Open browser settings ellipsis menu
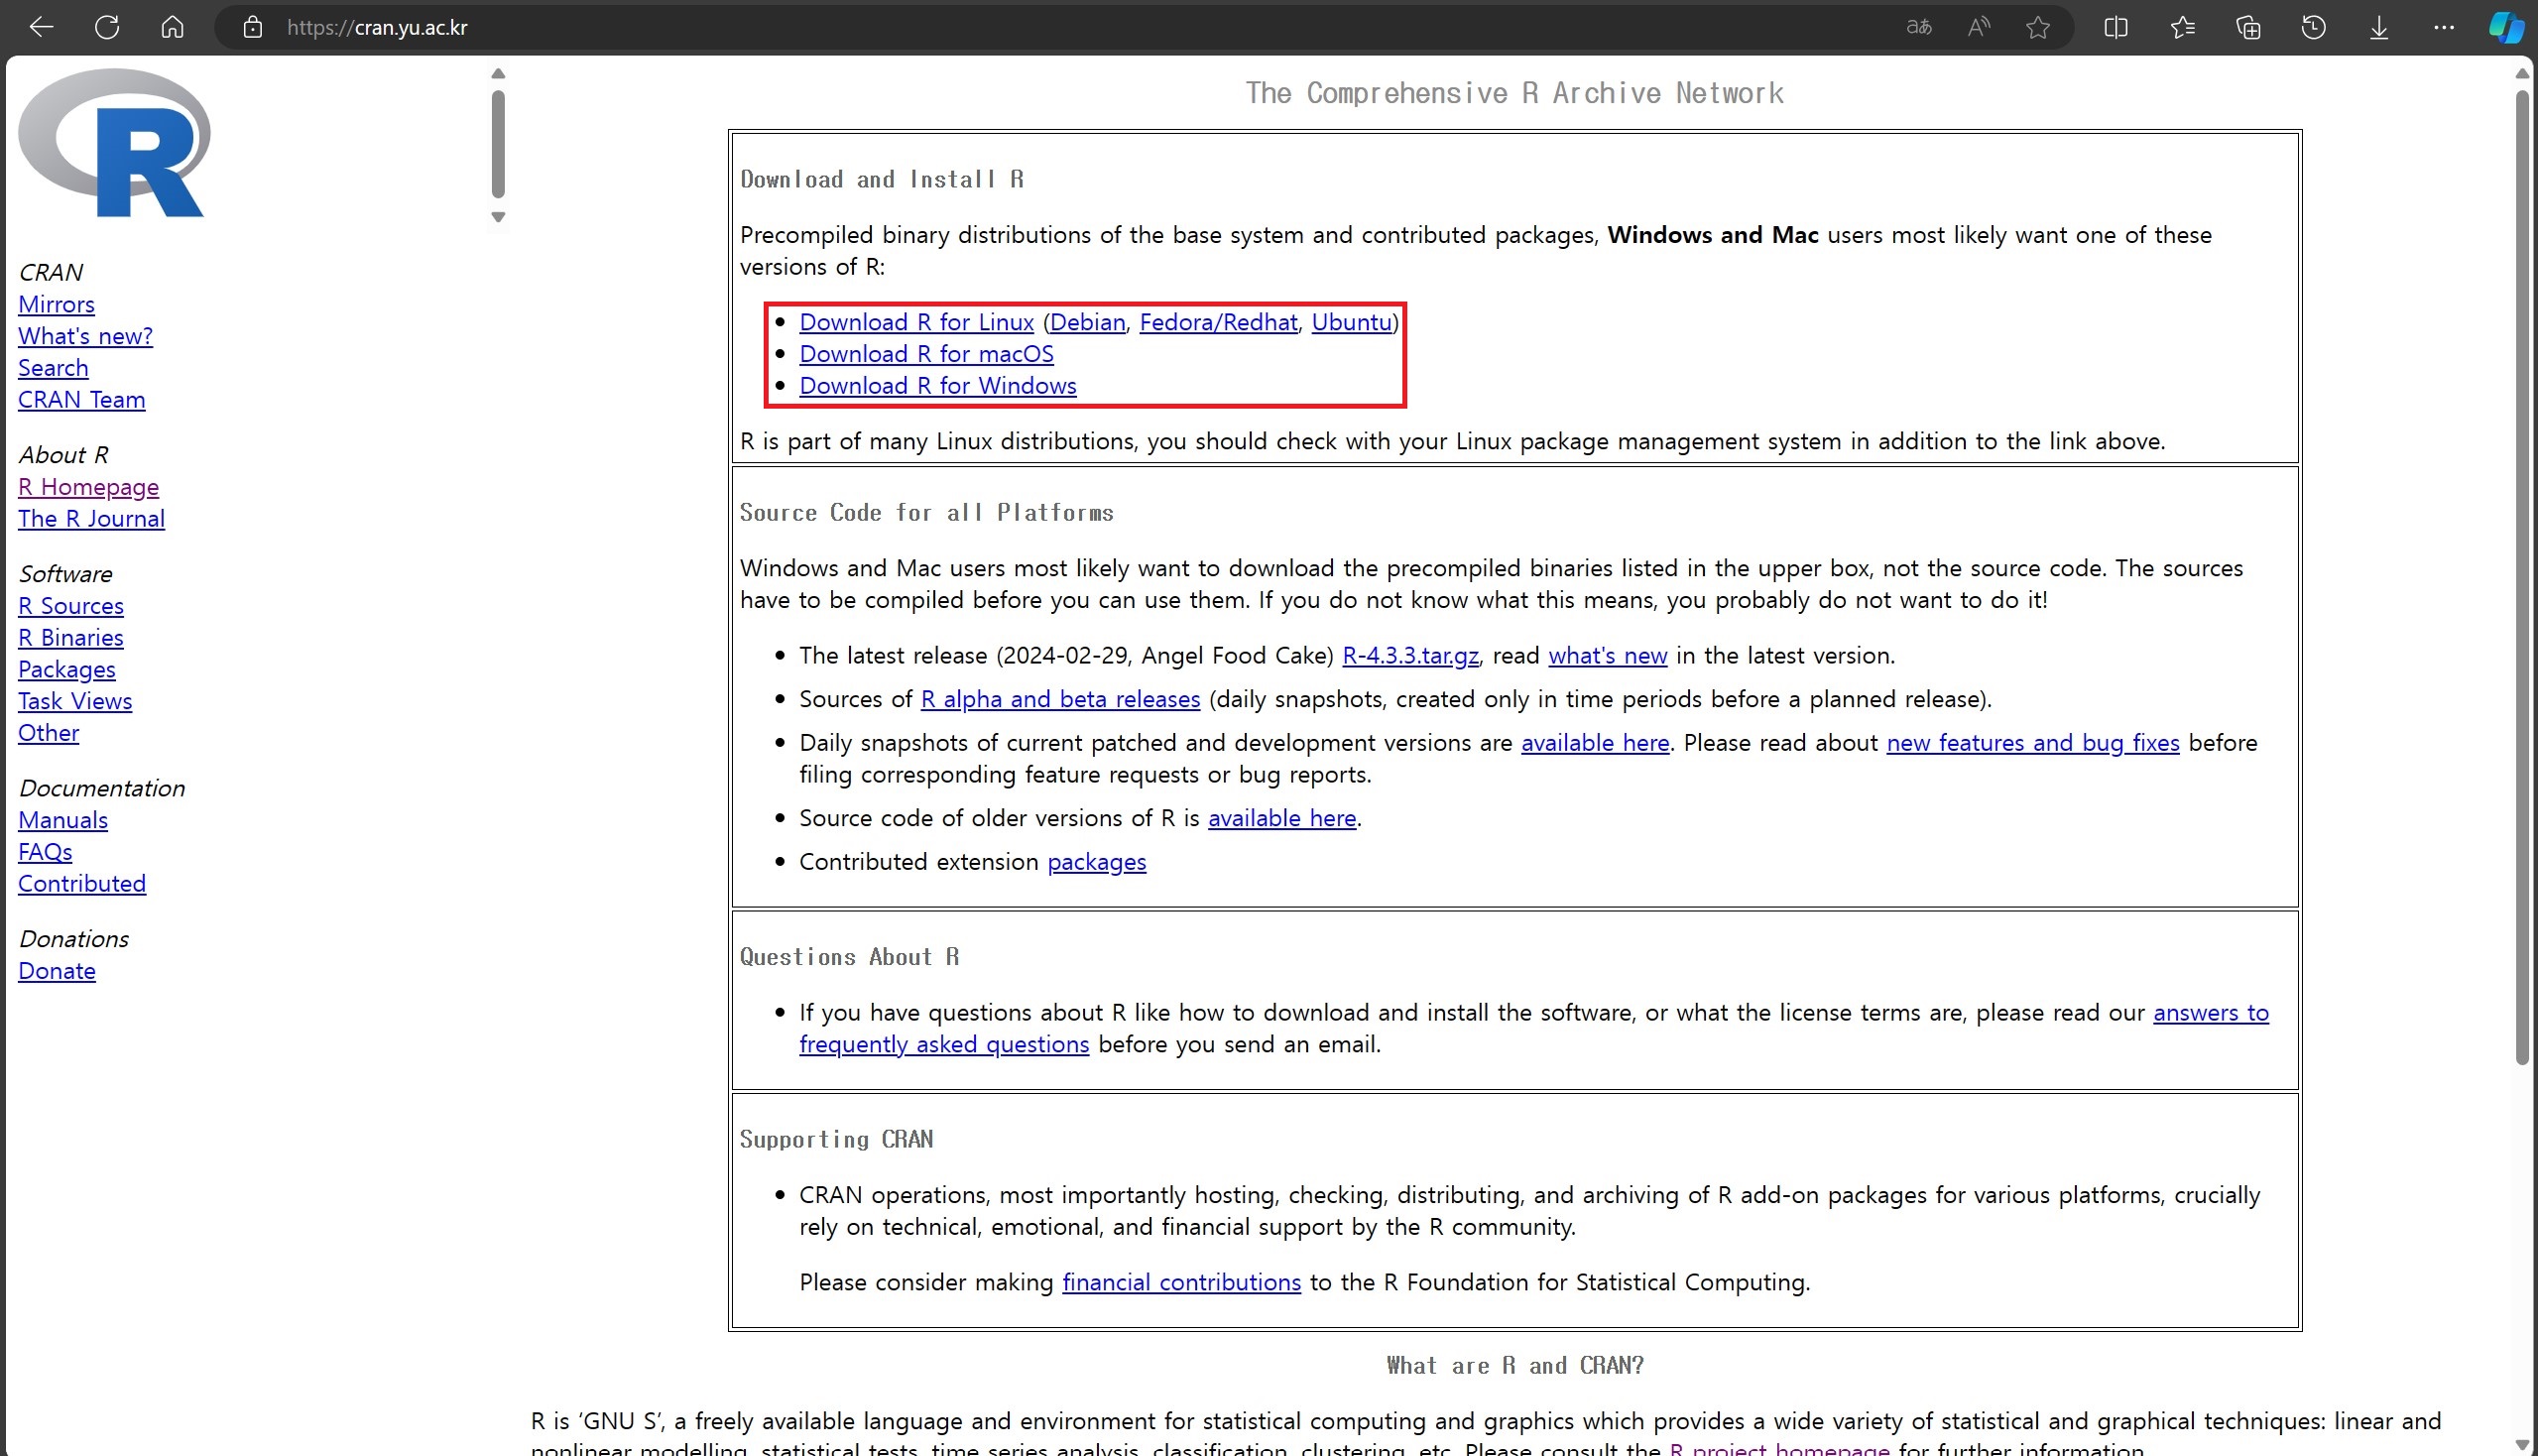This screenshot has width=2538, height=1456. click(2443, 27)
